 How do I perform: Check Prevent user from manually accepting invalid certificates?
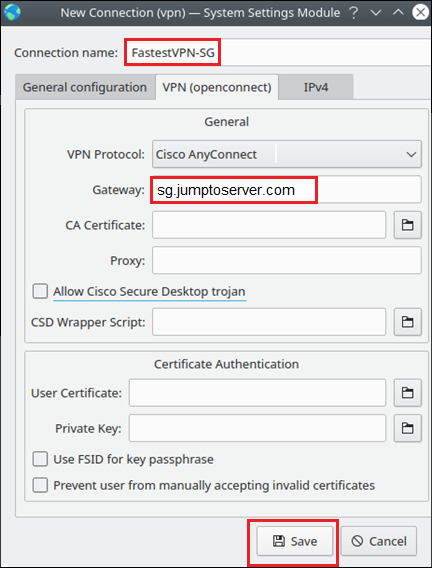coord(40,485)
